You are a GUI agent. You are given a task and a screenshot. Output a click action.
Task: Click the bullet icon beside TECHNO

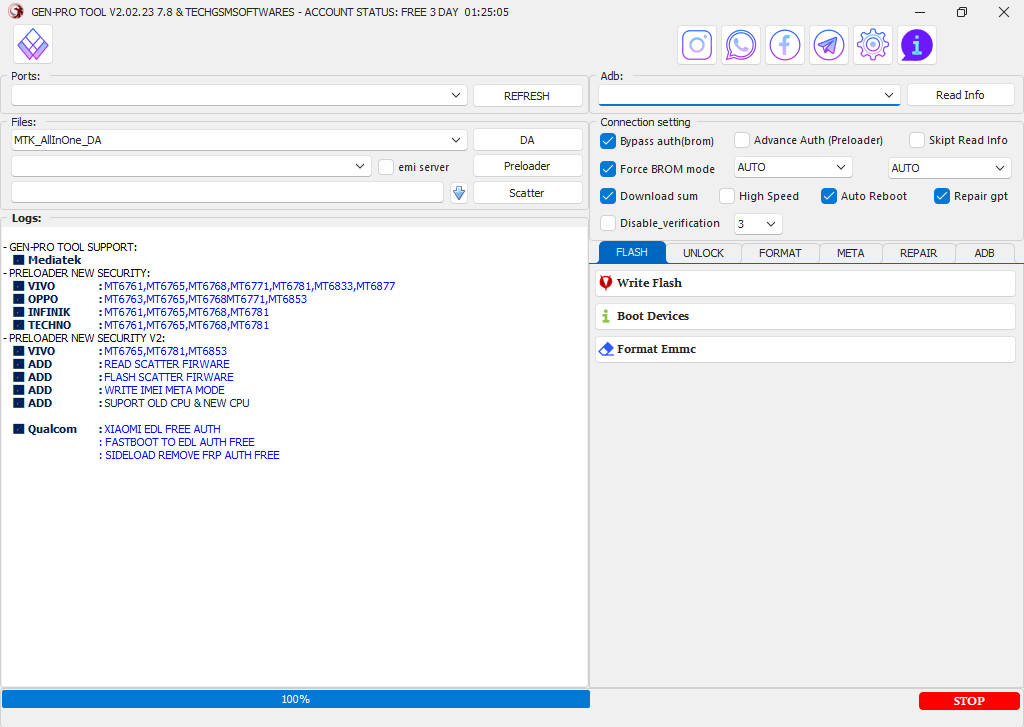(x=19, y=325)
